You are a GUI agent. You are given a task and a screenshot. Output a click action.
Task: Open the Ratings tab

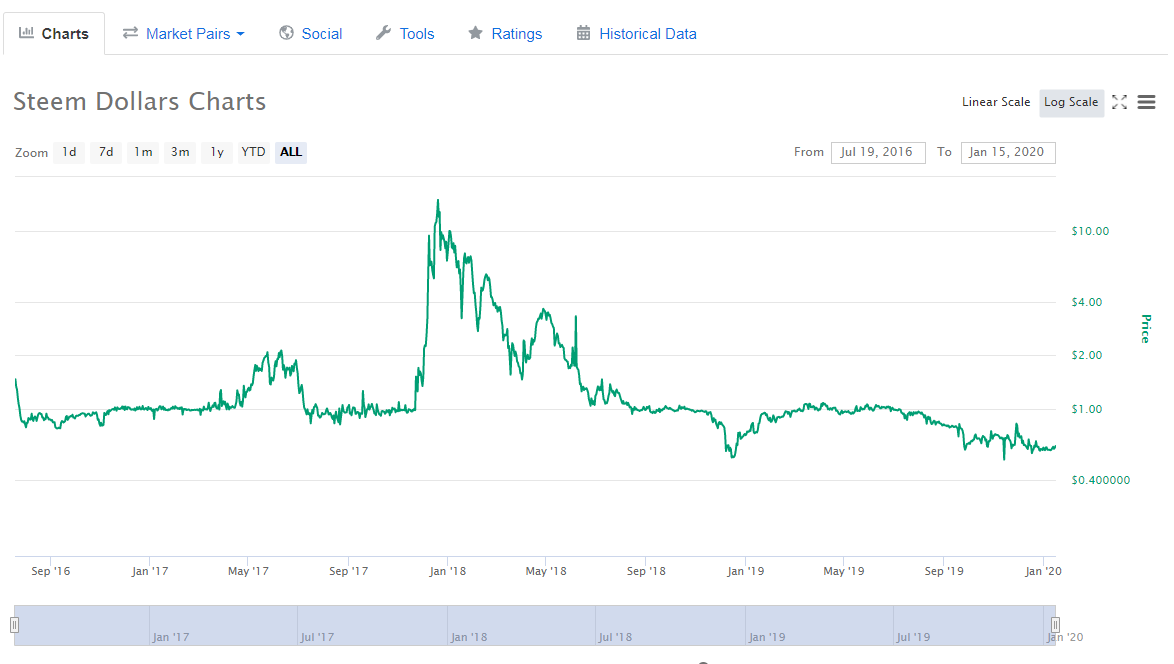tap(516, 33)
